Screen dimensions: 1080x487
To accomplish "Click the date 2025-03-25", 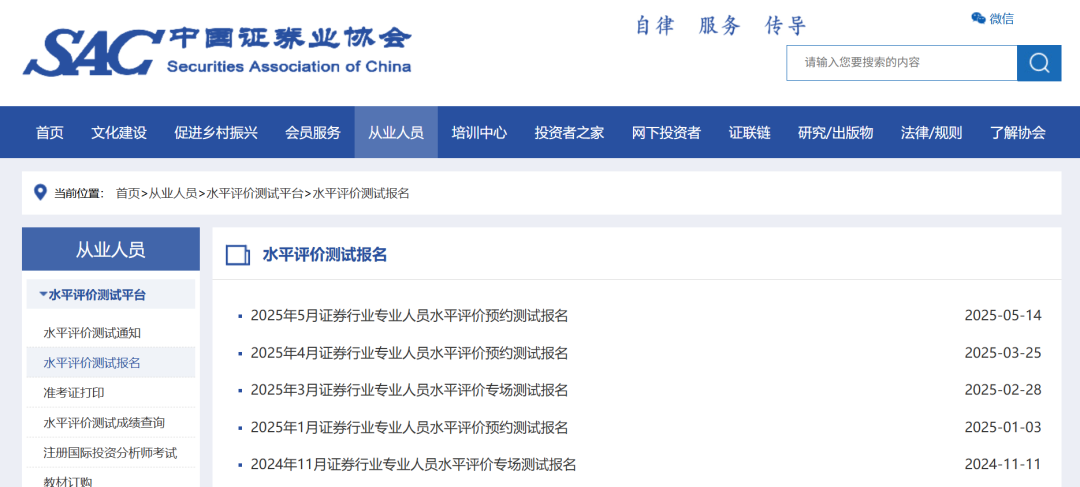I will pos(1003,353).
